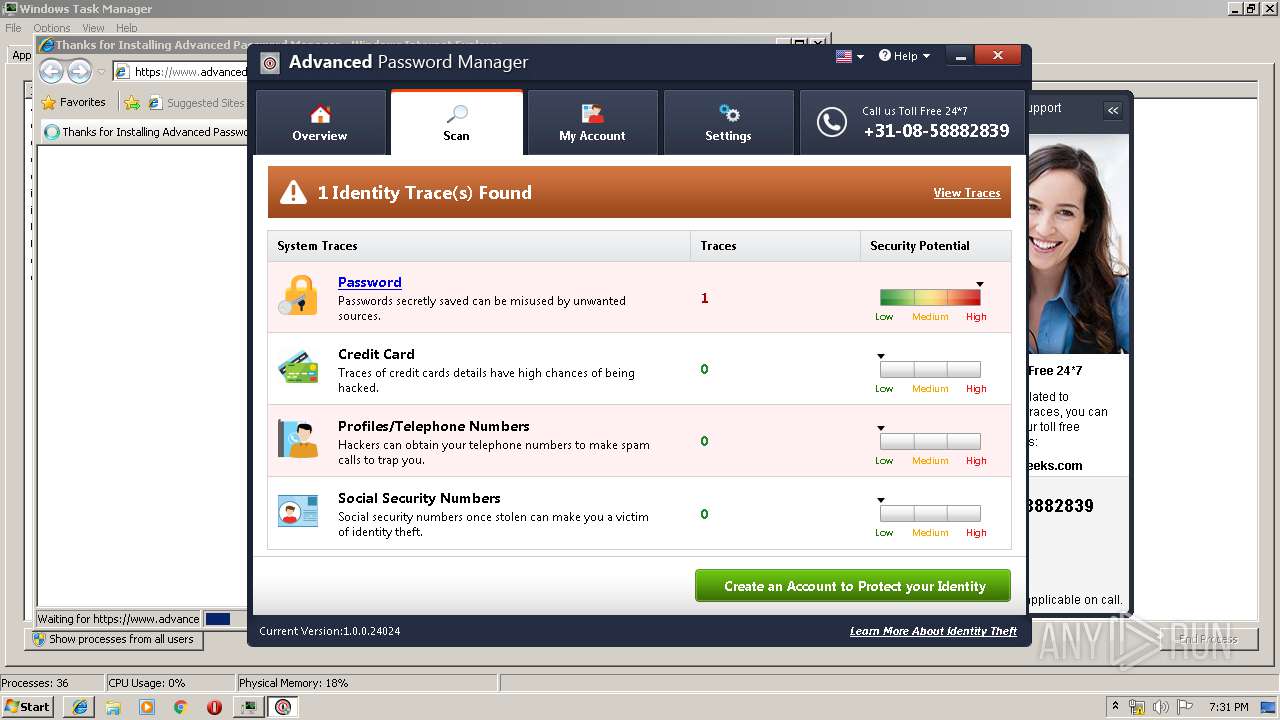Click the network tray icon
1280x720 pixels.
[1137, 707]
